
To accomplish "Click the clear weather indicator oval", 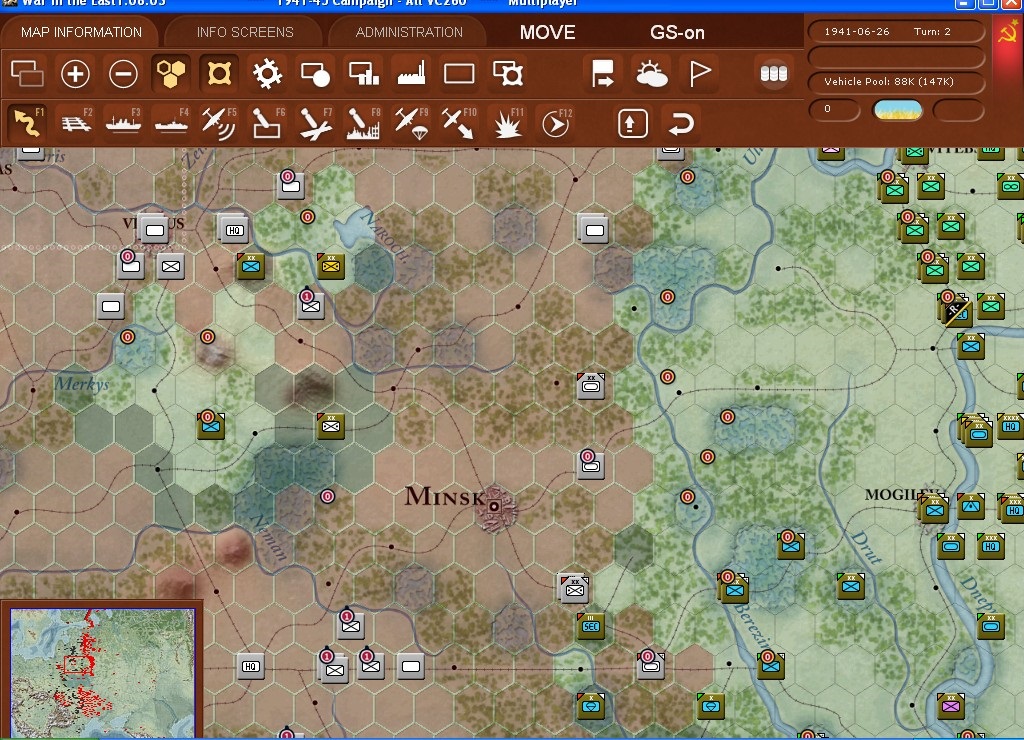I will tap(897, 110).
